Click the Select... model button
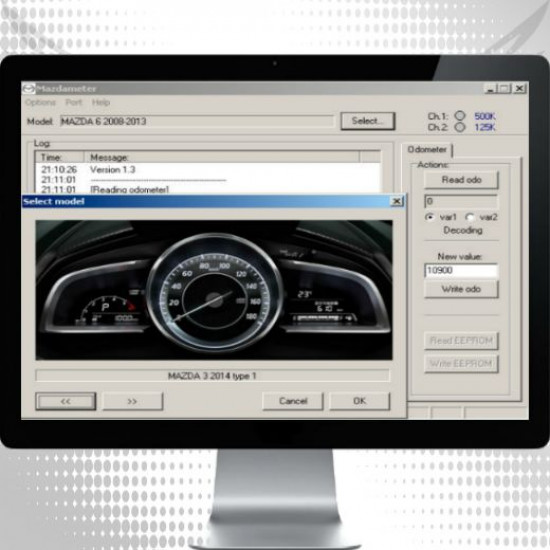This screenshot has width=550, height=550. [x=368, y=121]
